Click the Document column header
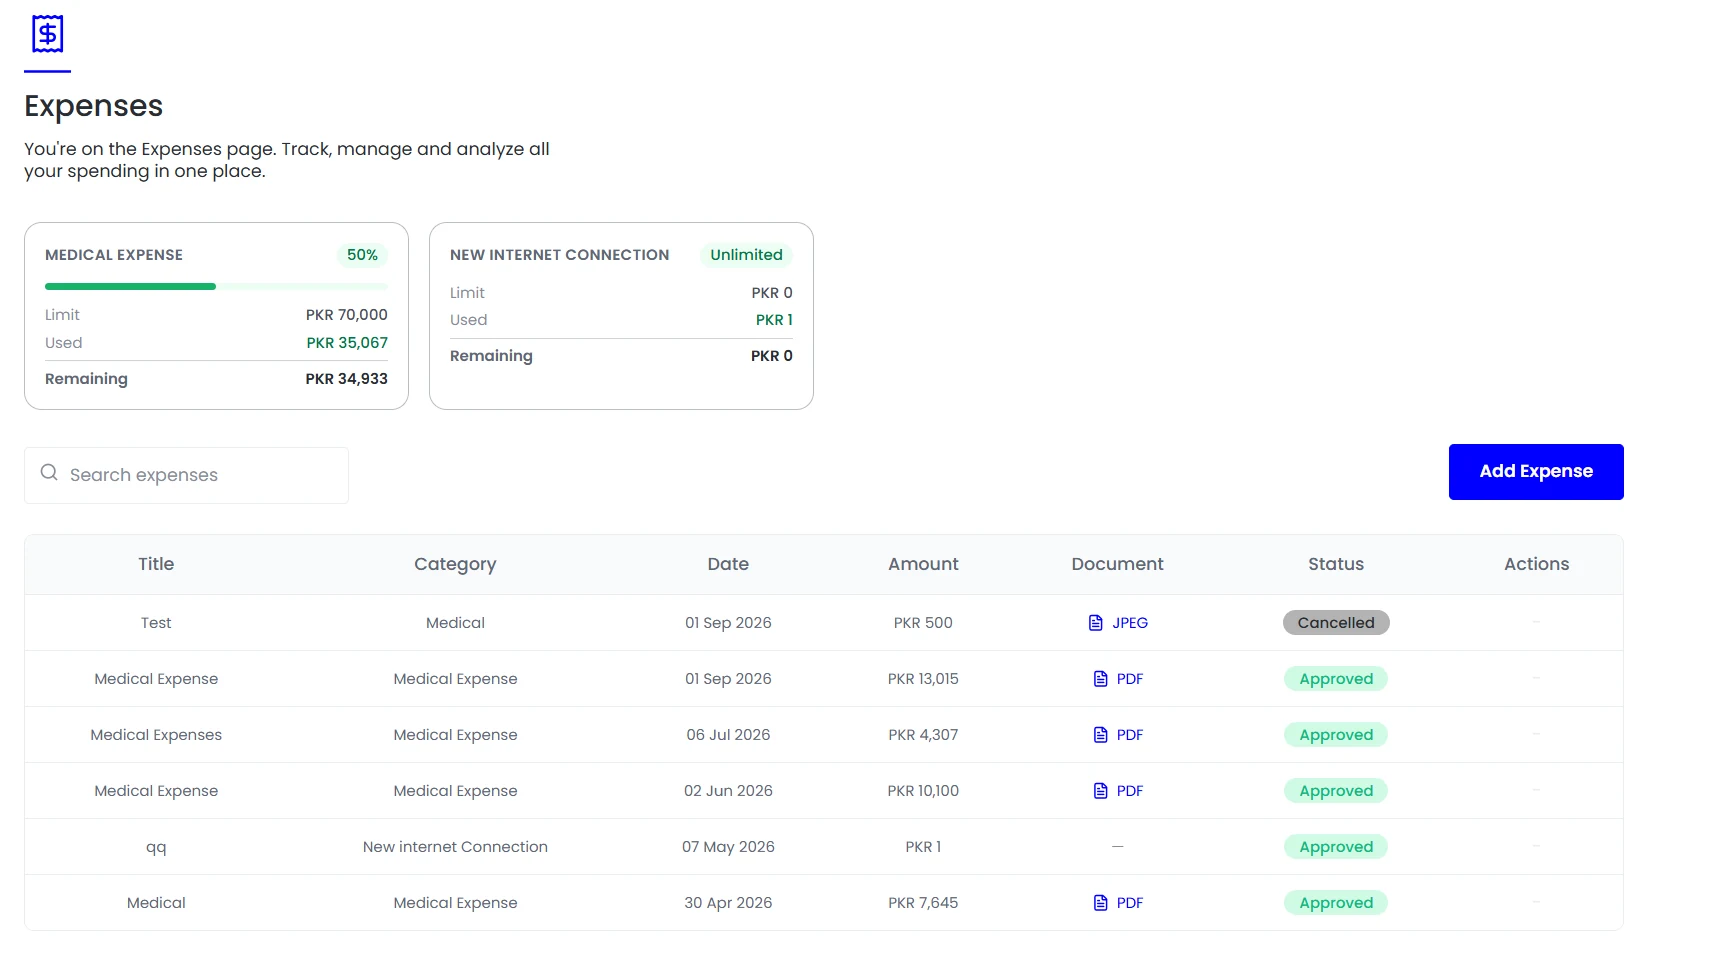1722x980 pixels. [x=1117, y=564]
